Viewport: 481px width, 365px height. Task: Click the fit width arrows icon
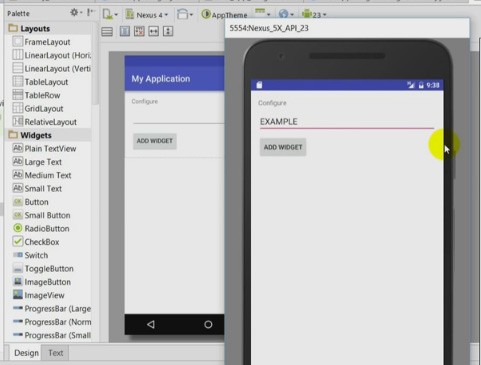tap(153, 31)
